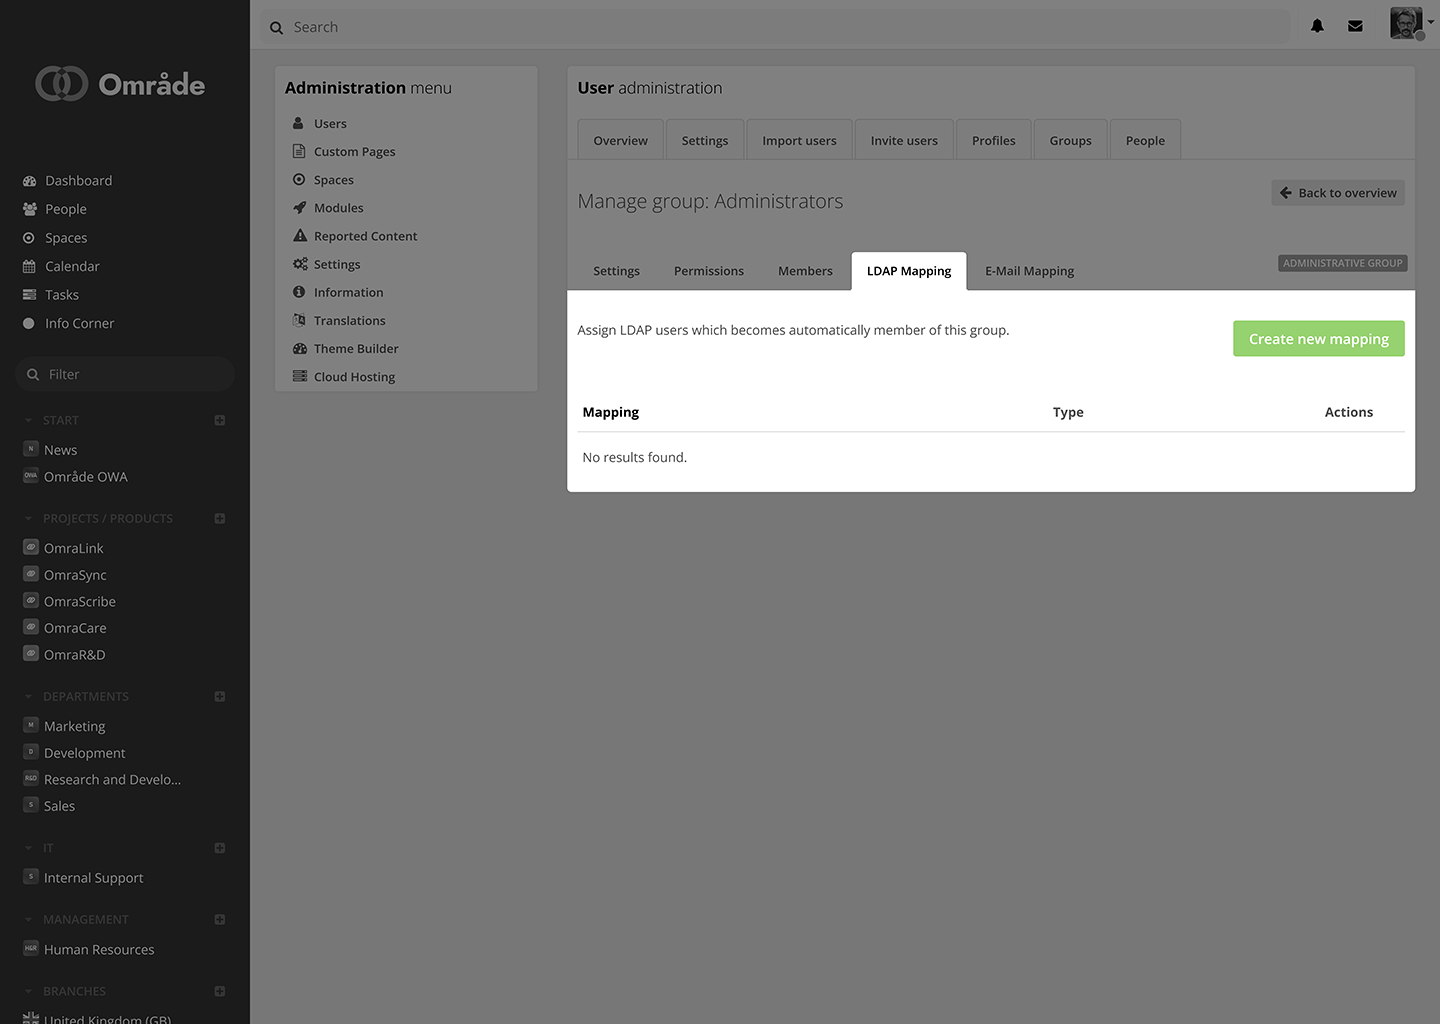Go to the Dashboard

78,180
